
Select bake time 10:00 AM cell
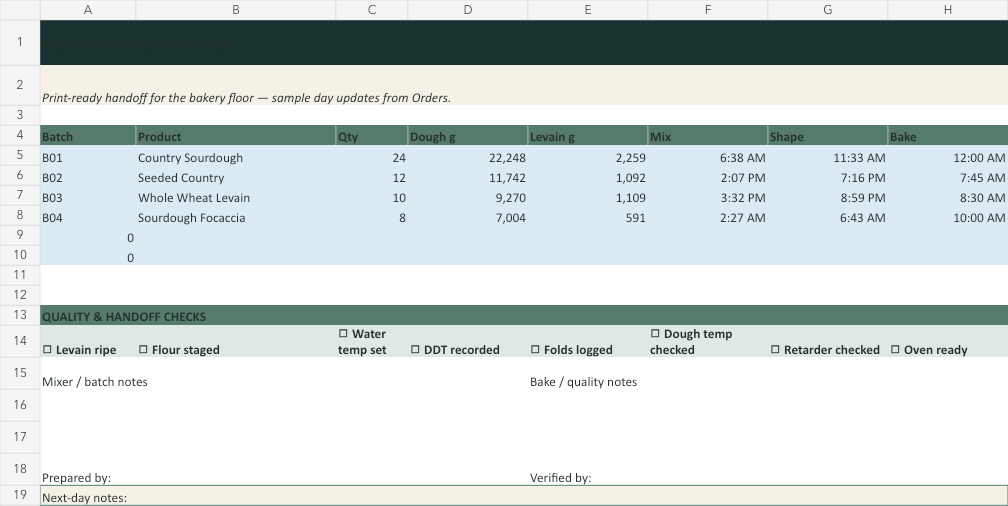click(x=948, y=215)
